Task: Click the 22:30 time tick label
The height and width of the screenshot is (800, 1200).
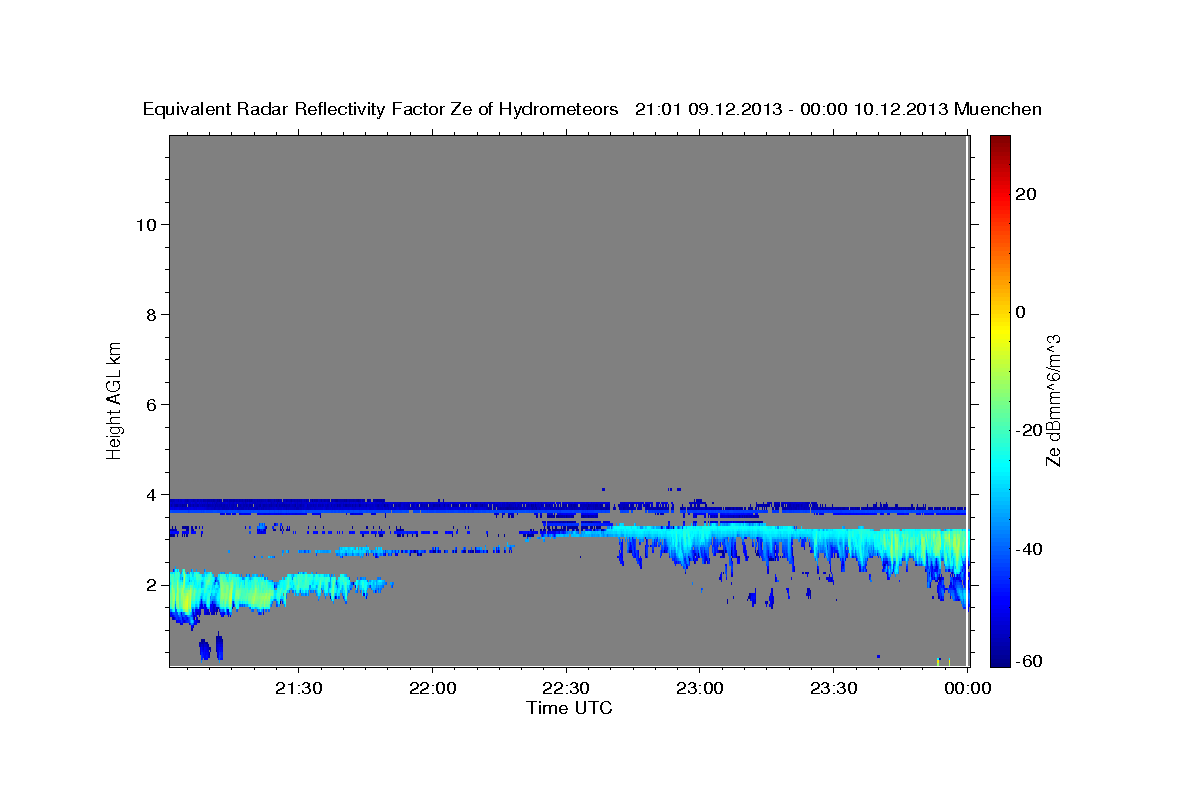Action: (566, 689)
